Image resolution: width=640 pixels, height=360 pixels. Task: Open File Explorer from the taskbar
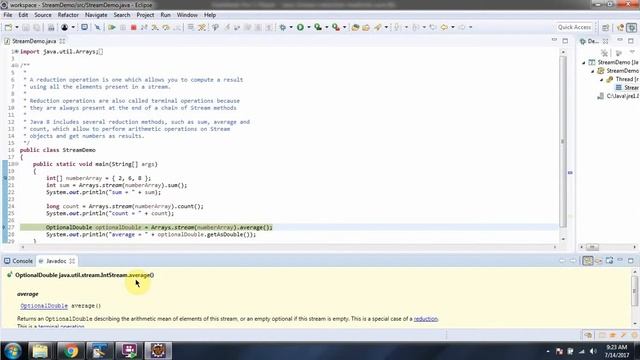pyautogui.click(x=40, y=351)
